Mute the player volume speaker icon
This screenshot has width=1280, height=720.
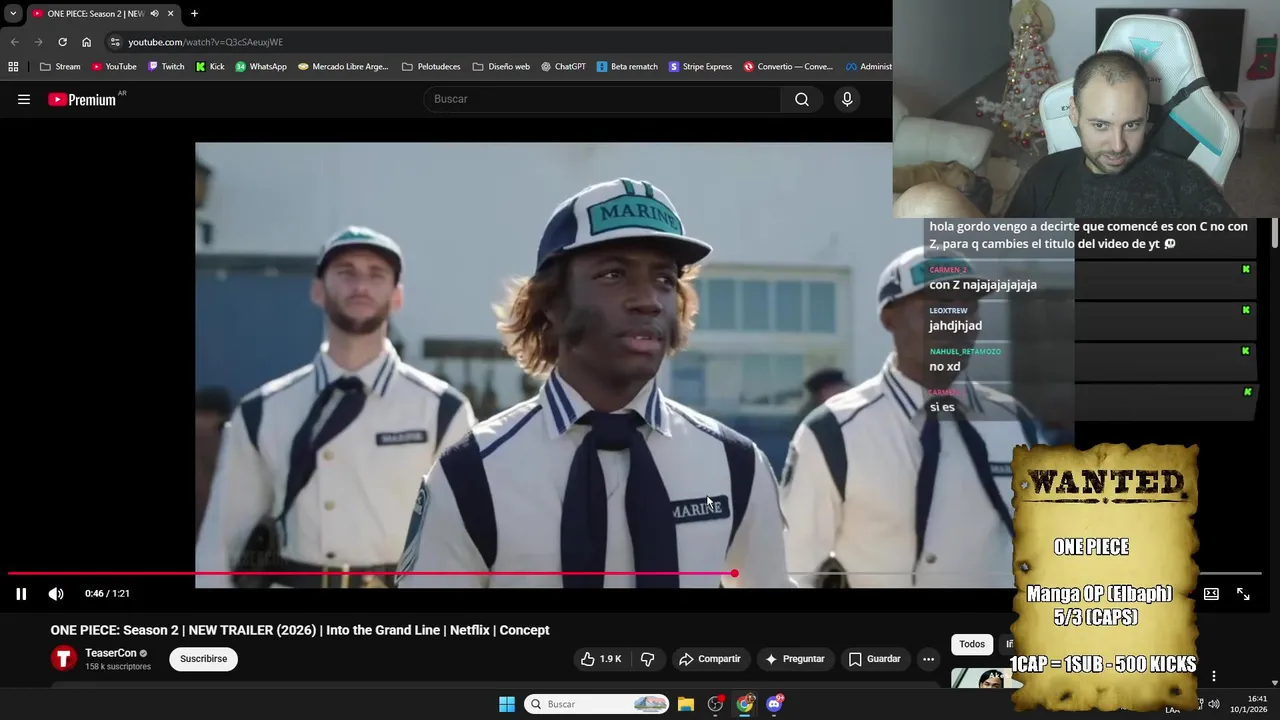(x=56, y=594)
